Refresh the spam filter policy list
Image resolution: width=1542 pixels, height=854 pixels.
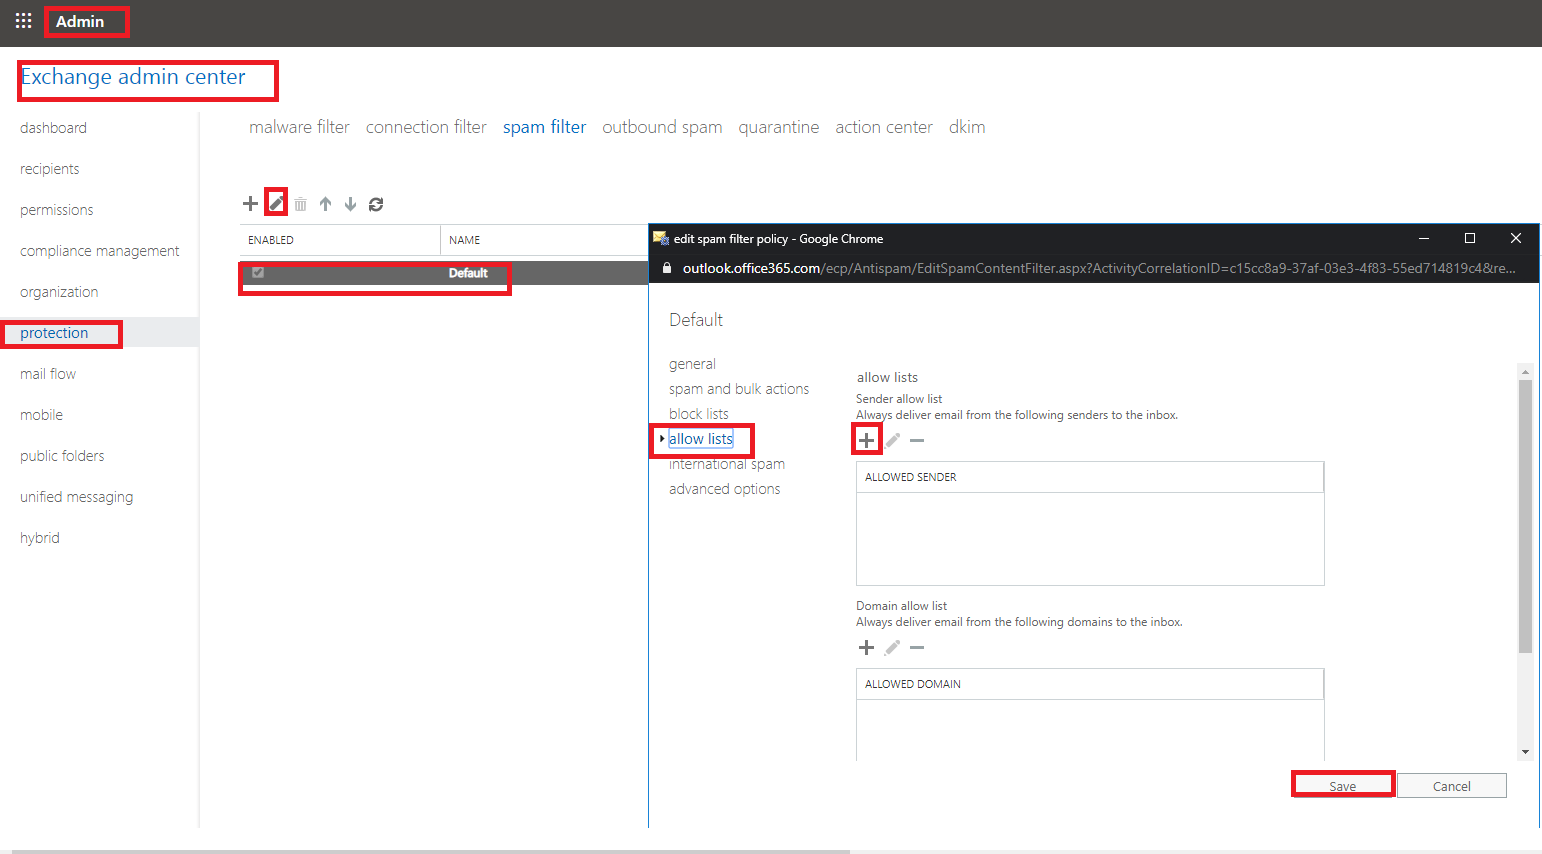pos(376,204)
